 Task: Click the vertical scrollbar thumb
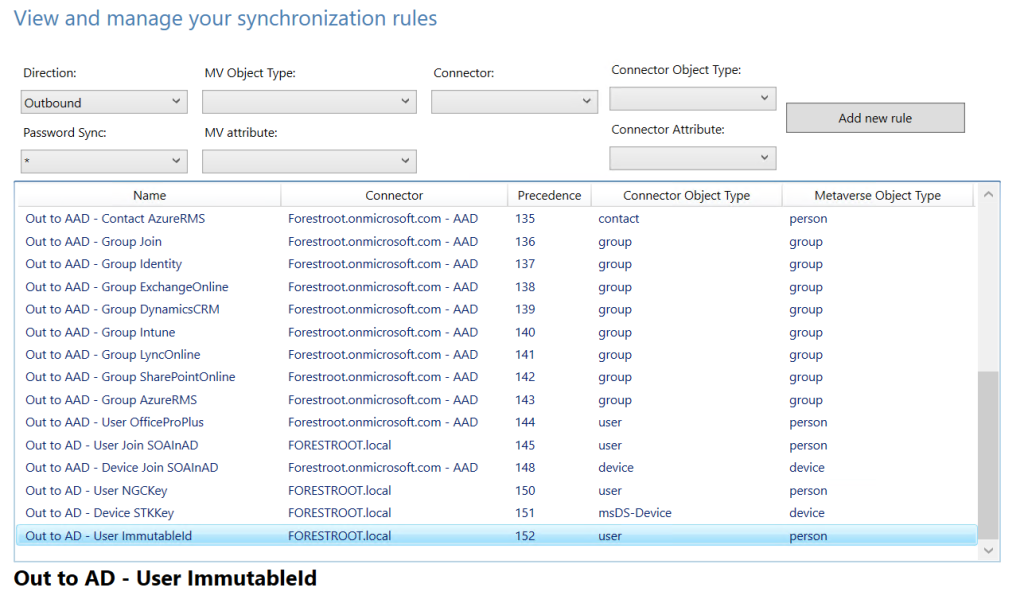pyautogui.click(x=988, y=456)
